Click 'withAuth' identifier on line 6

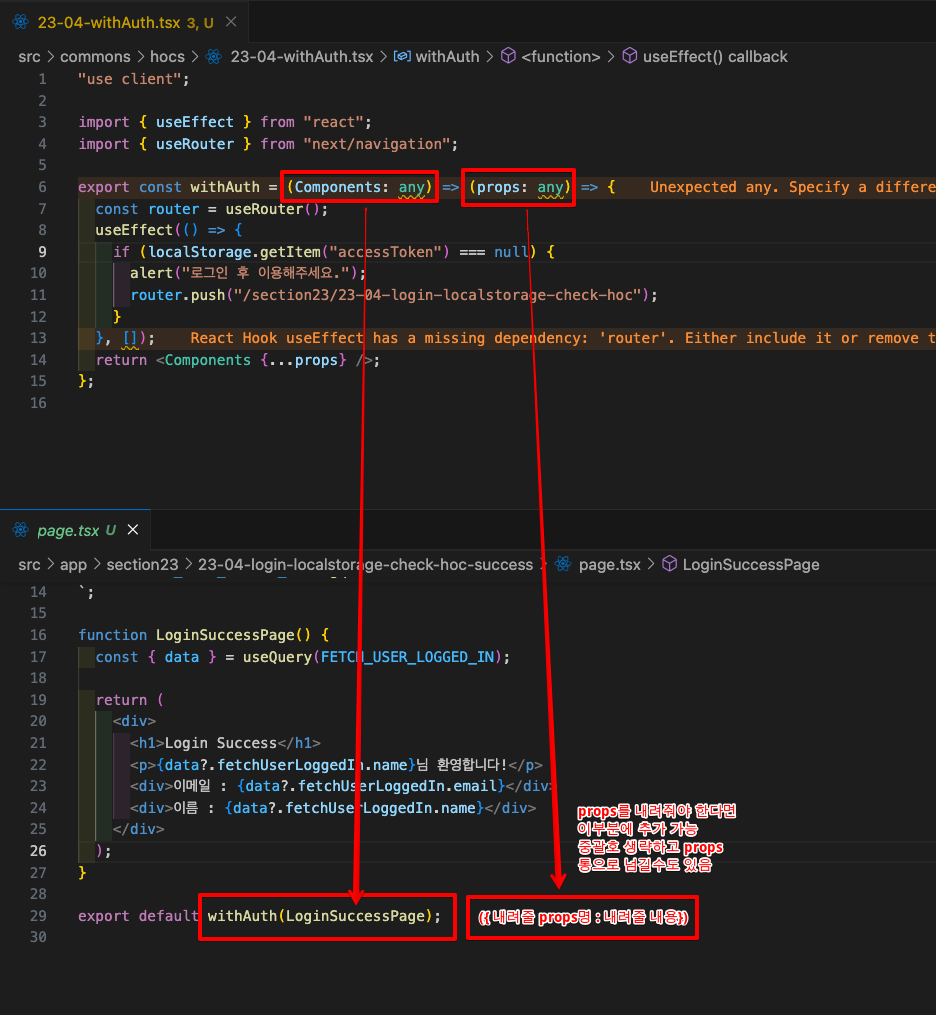point(225,188)
